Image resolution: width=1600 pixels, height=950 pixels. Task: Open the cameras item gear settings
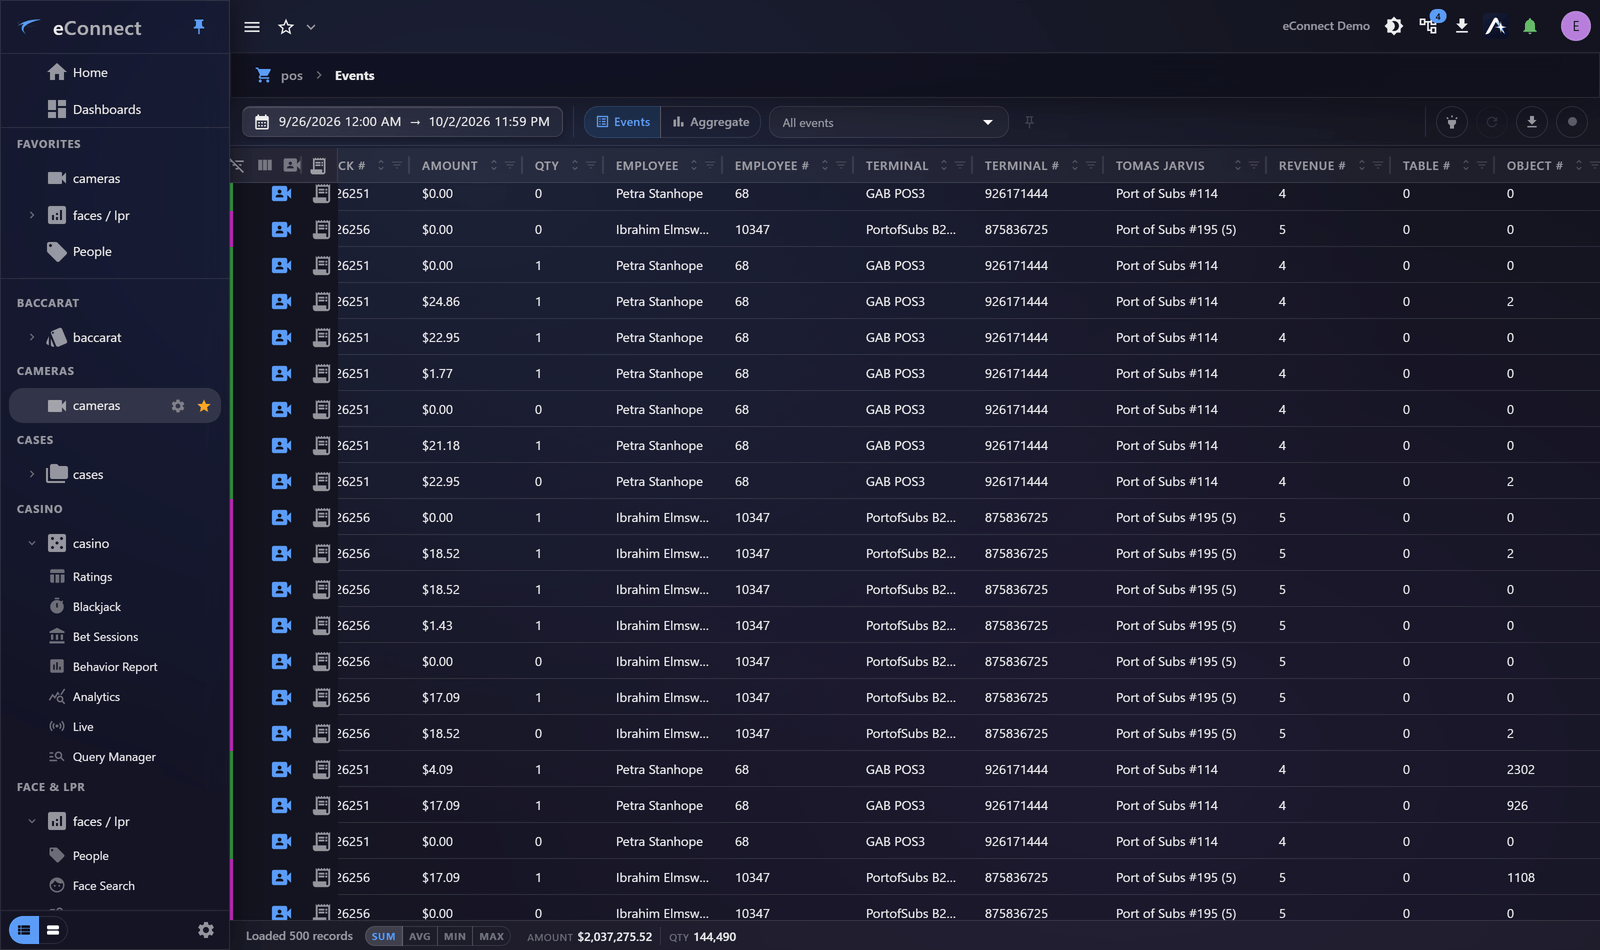click(x=178, y=406)
